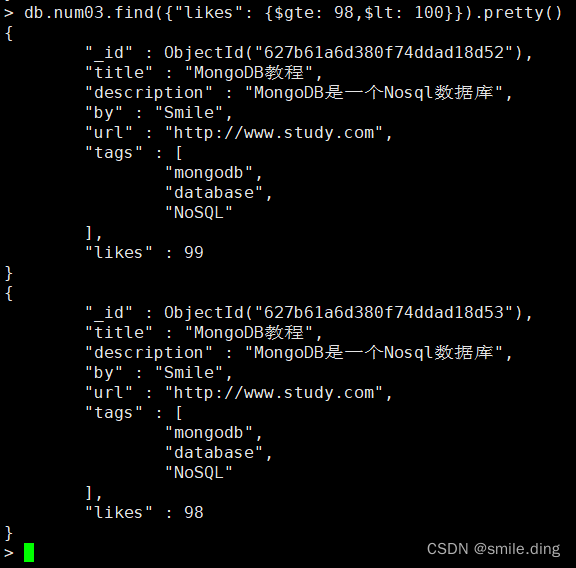
Task: Click the first "Smile" author value
Action: 189,112
